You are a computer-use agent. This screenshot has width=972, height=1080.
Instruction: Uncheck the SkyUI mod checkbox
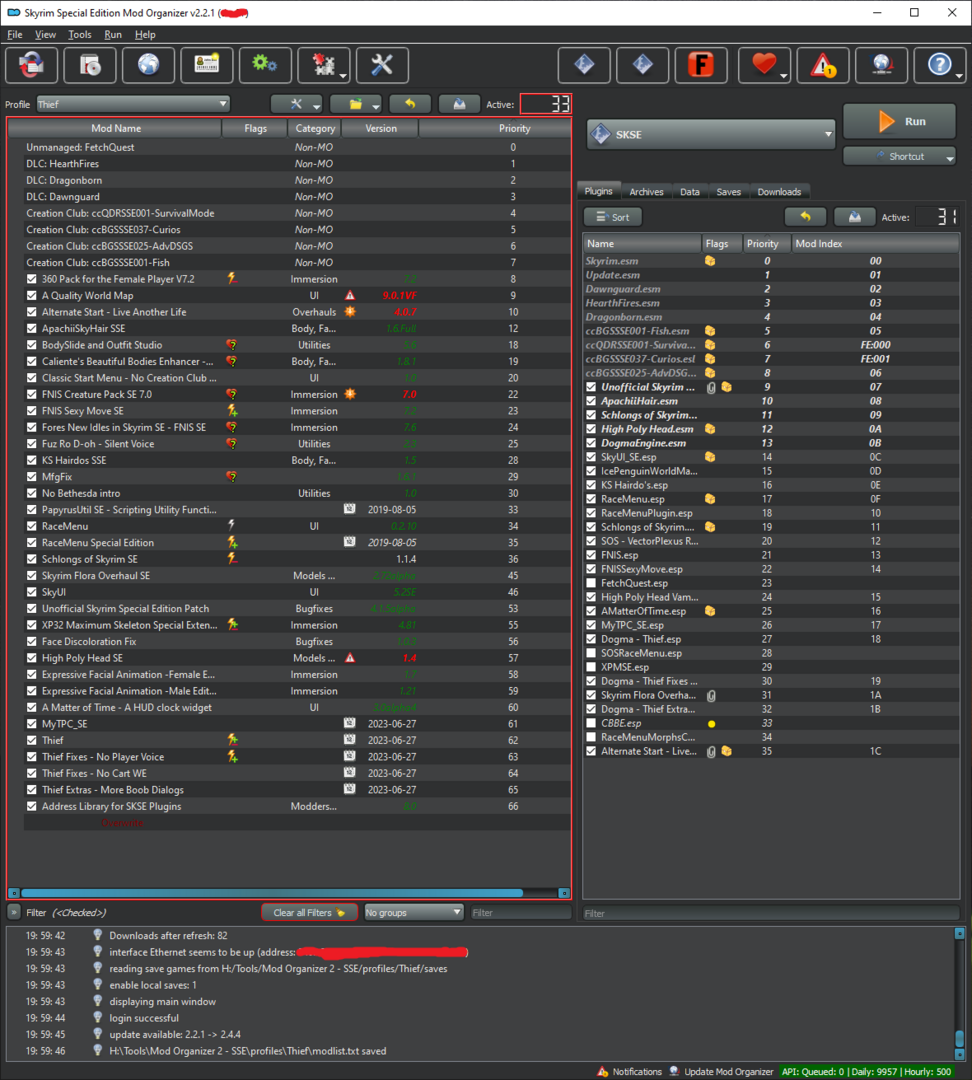click(32, 592)
